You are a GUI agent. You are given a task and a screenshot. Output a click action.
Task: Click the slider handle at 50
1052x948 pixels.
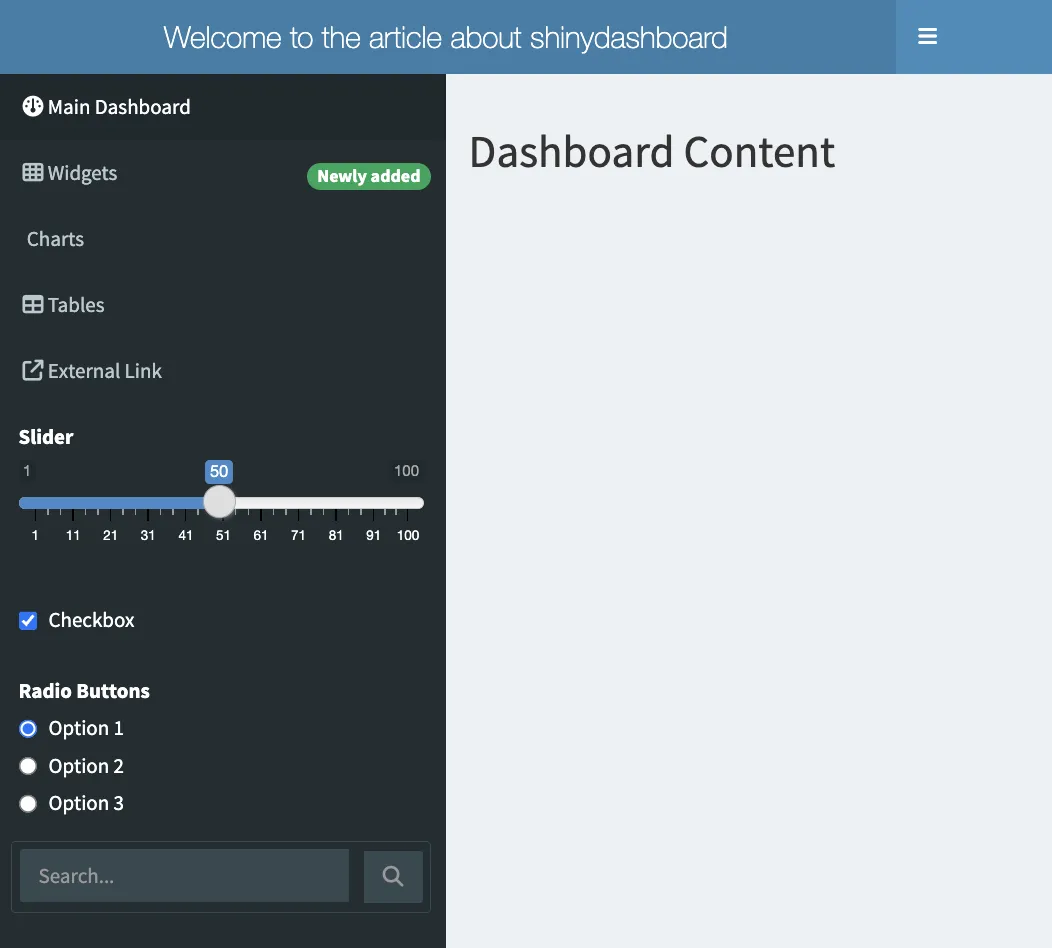coord(219,502)
